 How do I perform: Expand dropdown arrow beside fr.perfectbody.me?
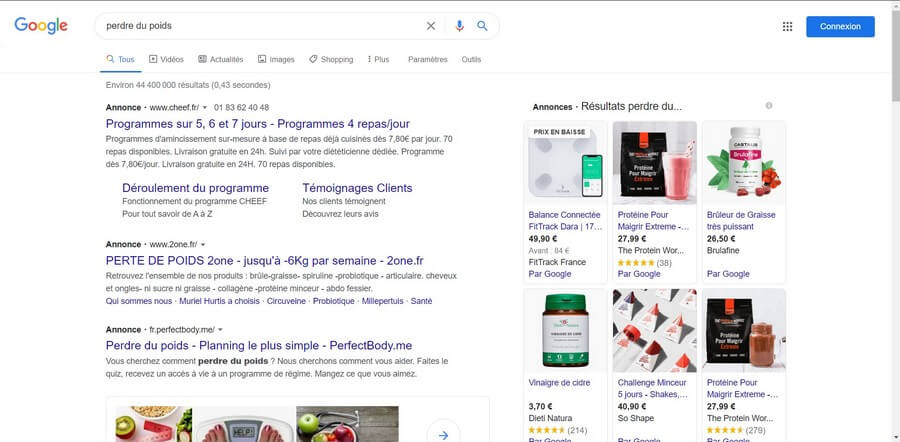(220, 330)
